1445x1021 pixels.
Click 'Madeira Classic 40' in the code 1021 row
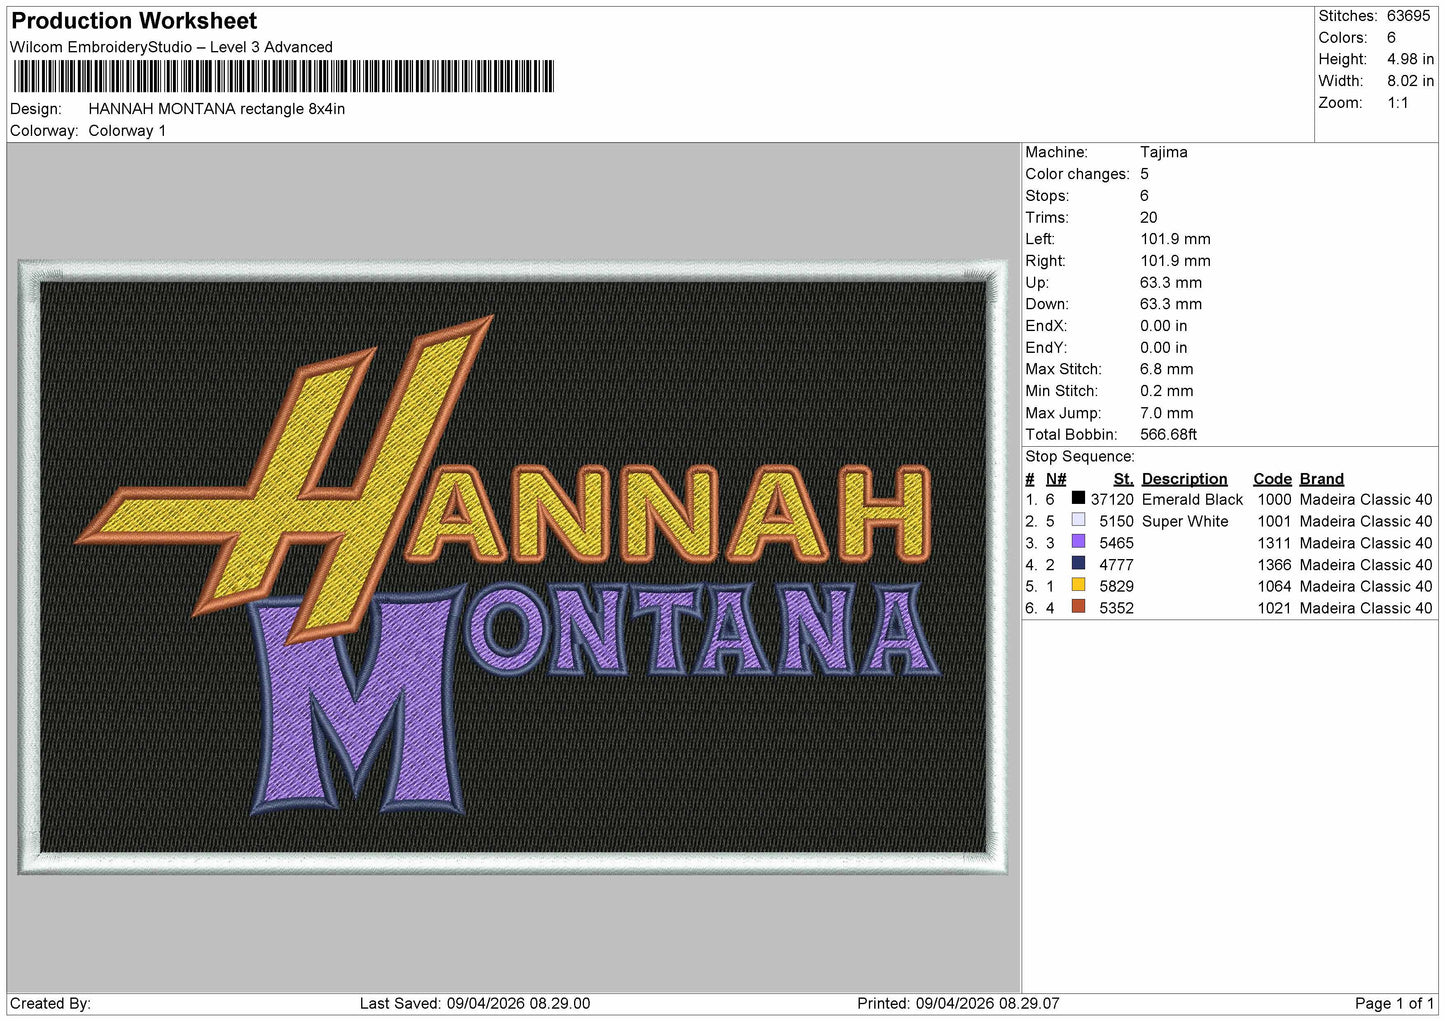[x=1366, y=609]
